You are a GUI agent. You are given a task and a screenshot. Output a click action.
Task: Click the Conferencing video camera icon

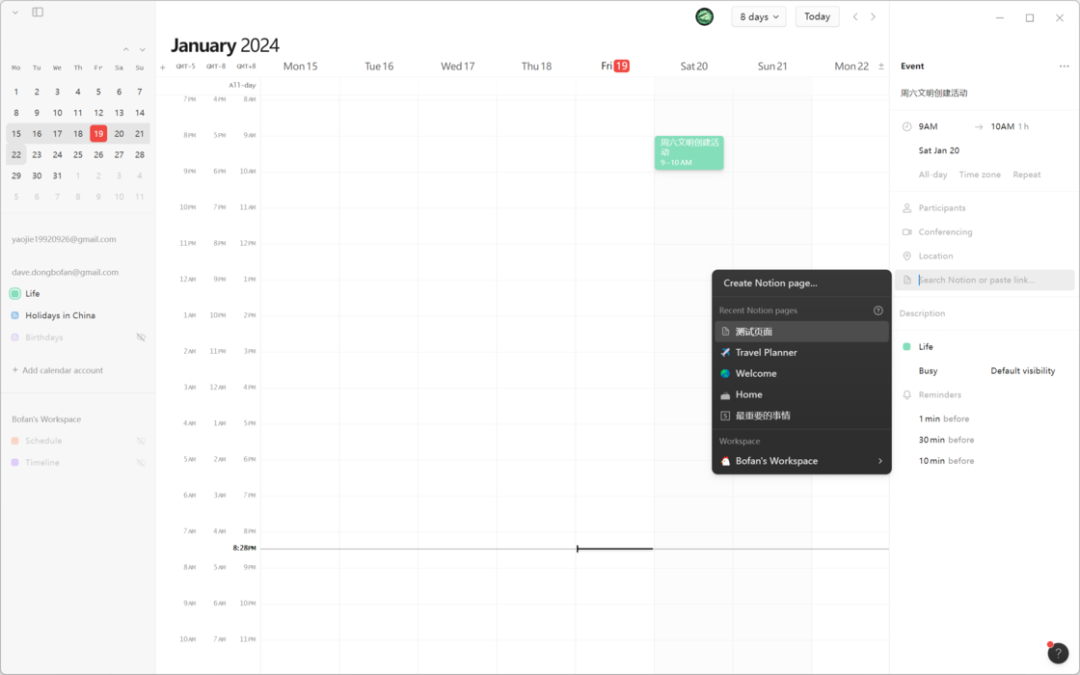tap(907, 232)
